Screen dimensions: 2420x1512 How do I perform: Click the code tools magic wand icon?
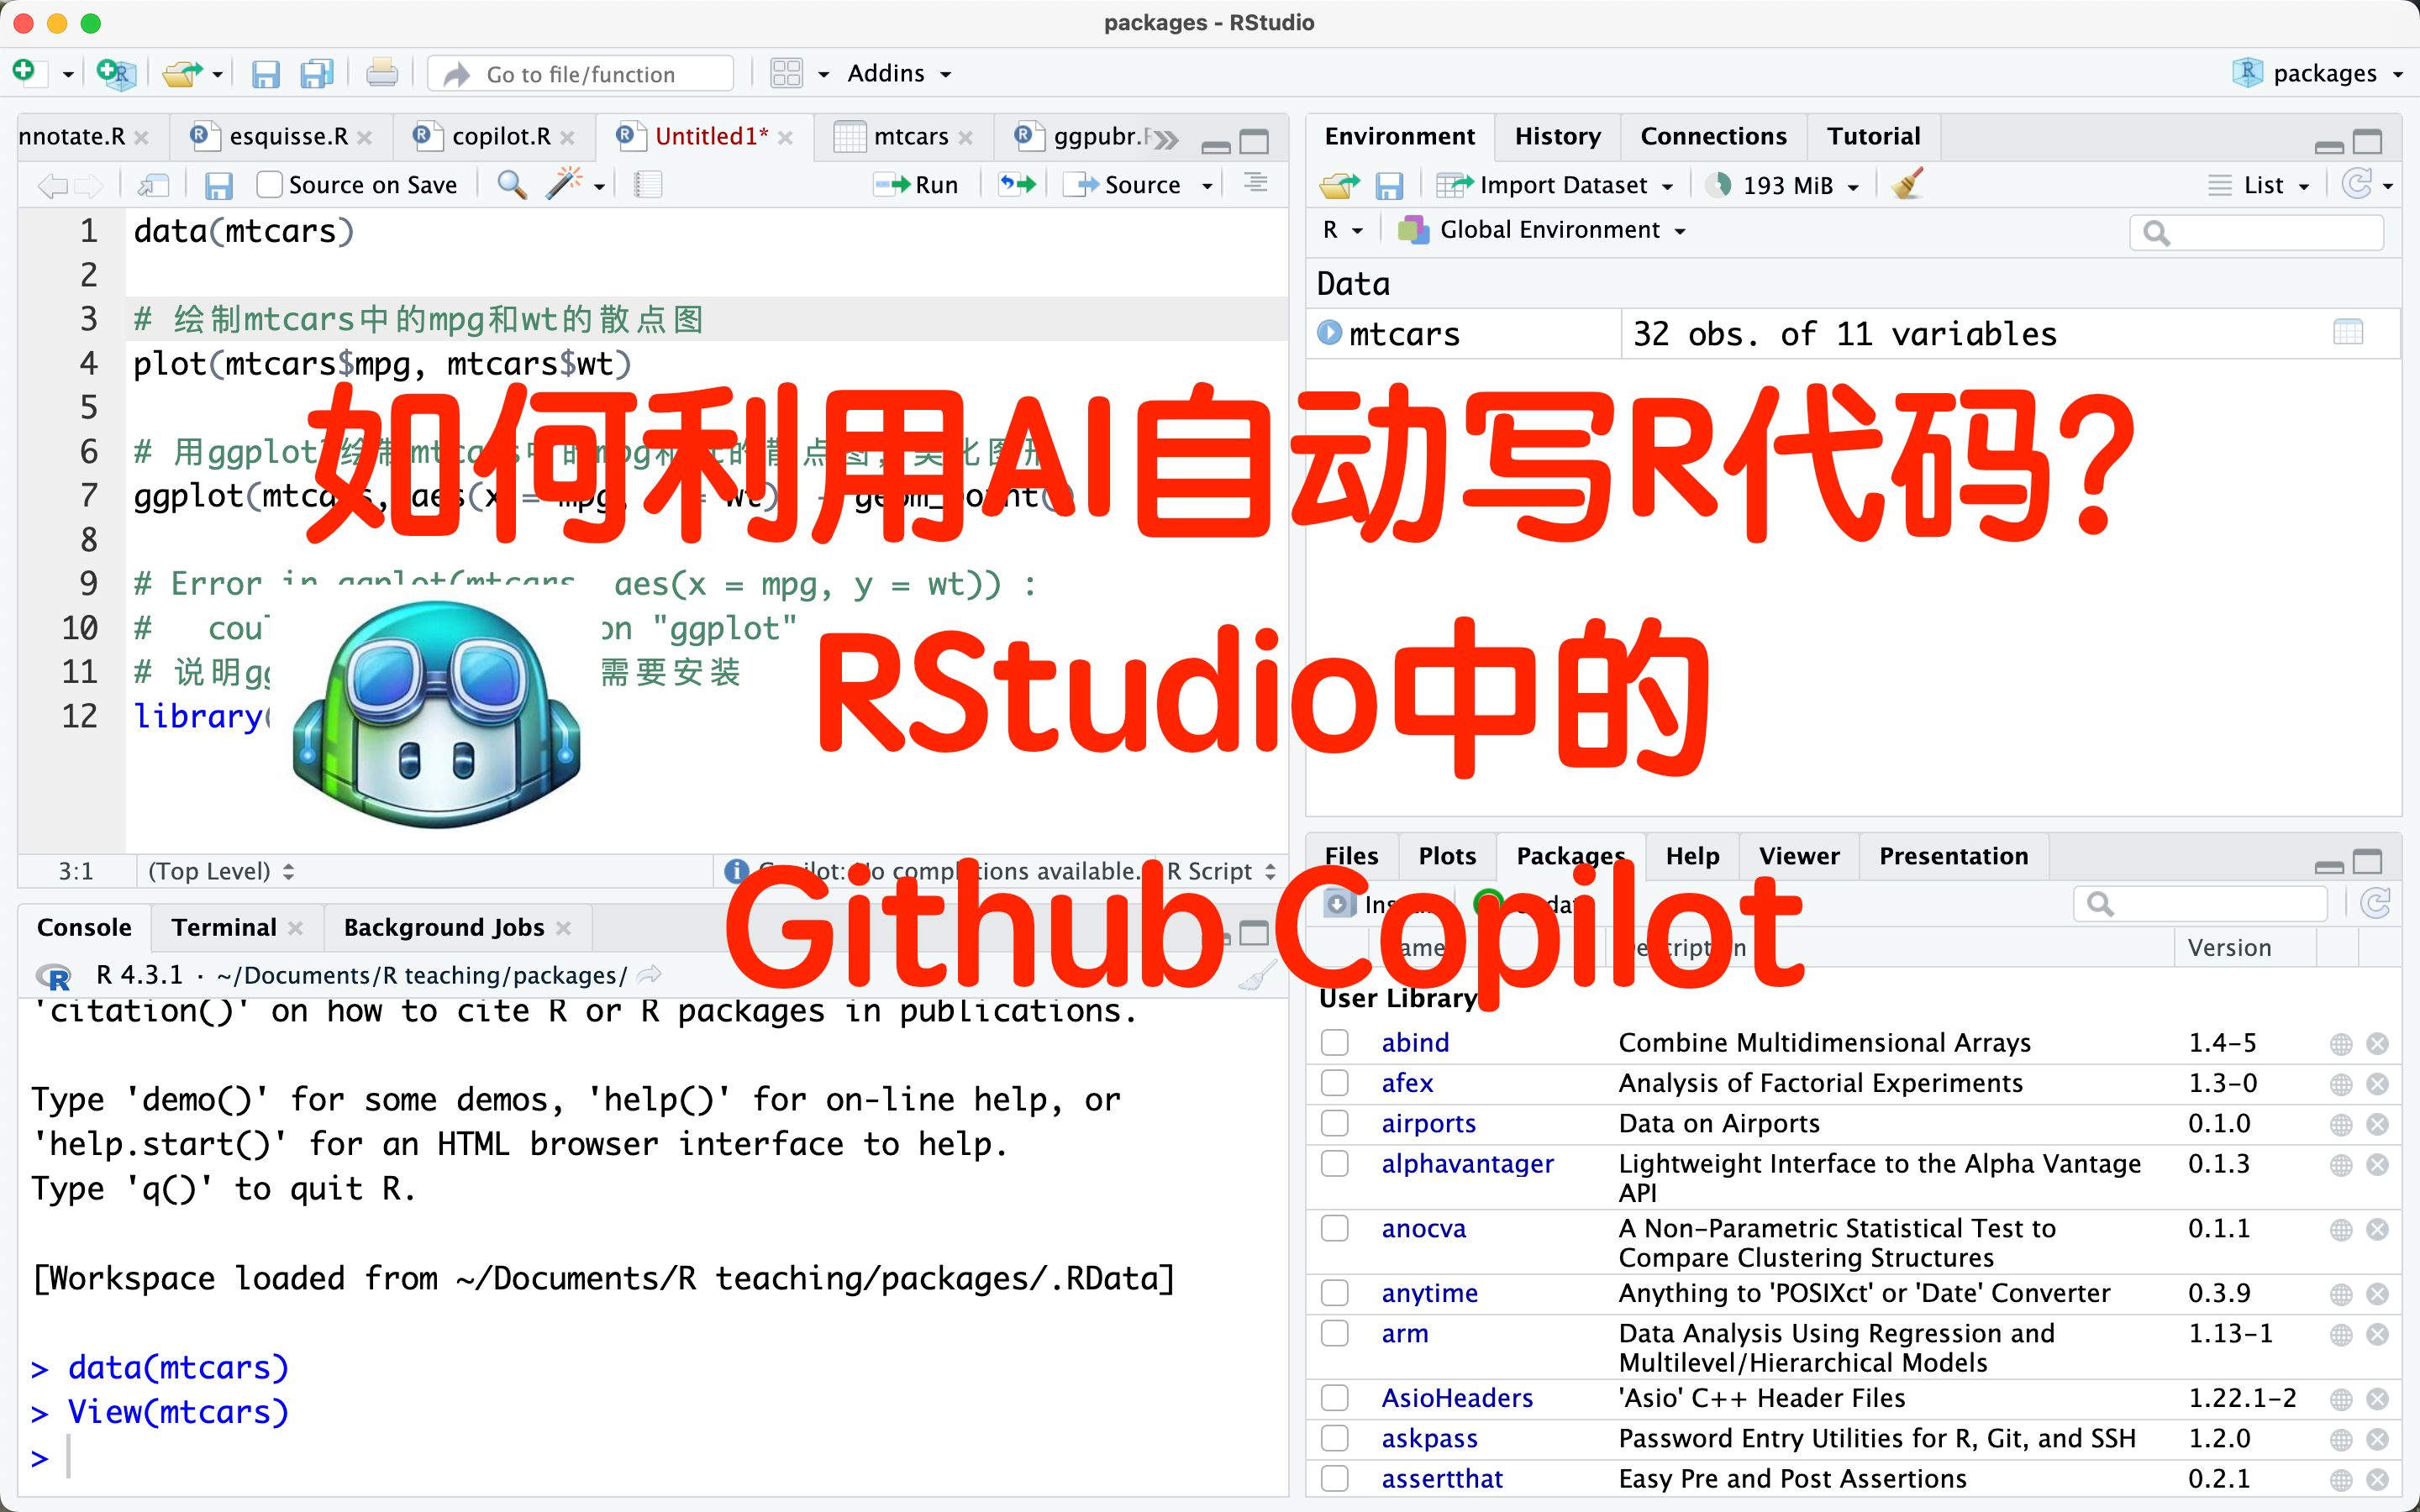click(x=565, y=185)
